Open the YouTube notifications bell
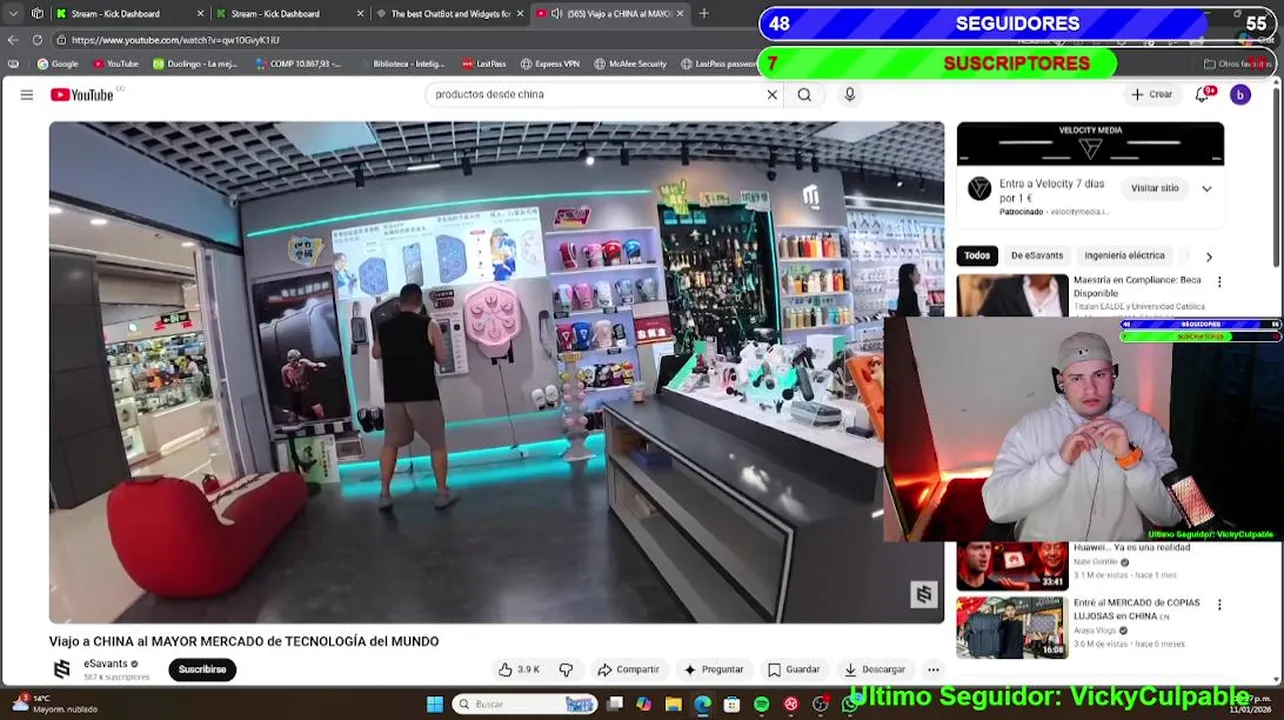Image resolution: width=1284 pixels, height=720 pixels. 1202,94
